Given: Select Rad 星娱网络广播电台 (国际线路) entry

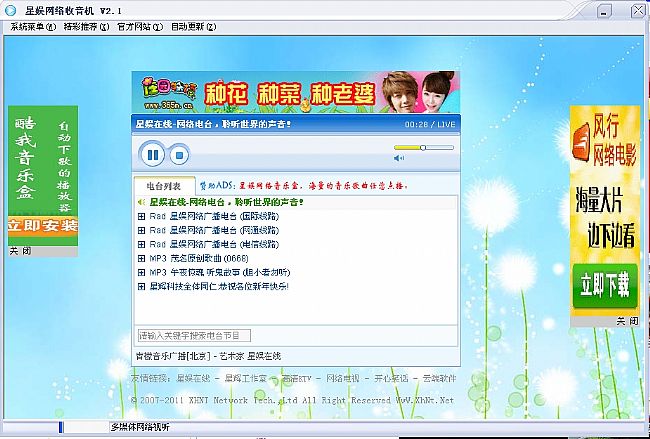Looking at the screenshot, I should click(x=214, y=216).
